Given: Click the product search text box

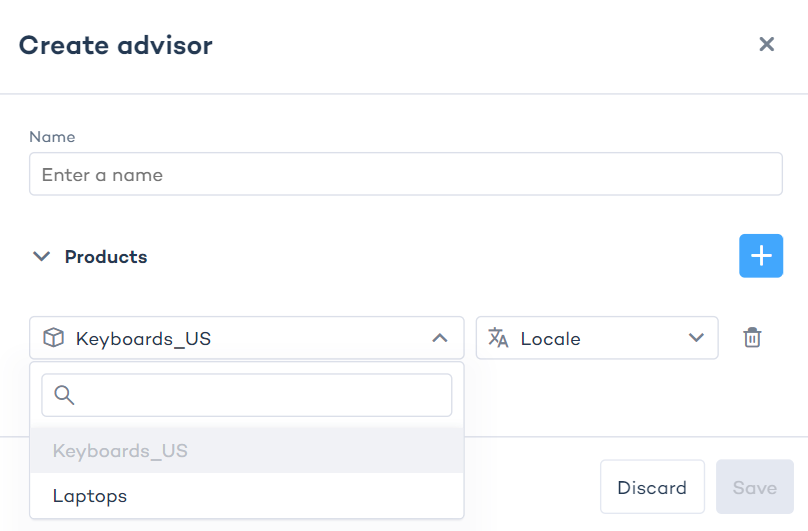Looking at the screenshot, I should coord(260,395).
